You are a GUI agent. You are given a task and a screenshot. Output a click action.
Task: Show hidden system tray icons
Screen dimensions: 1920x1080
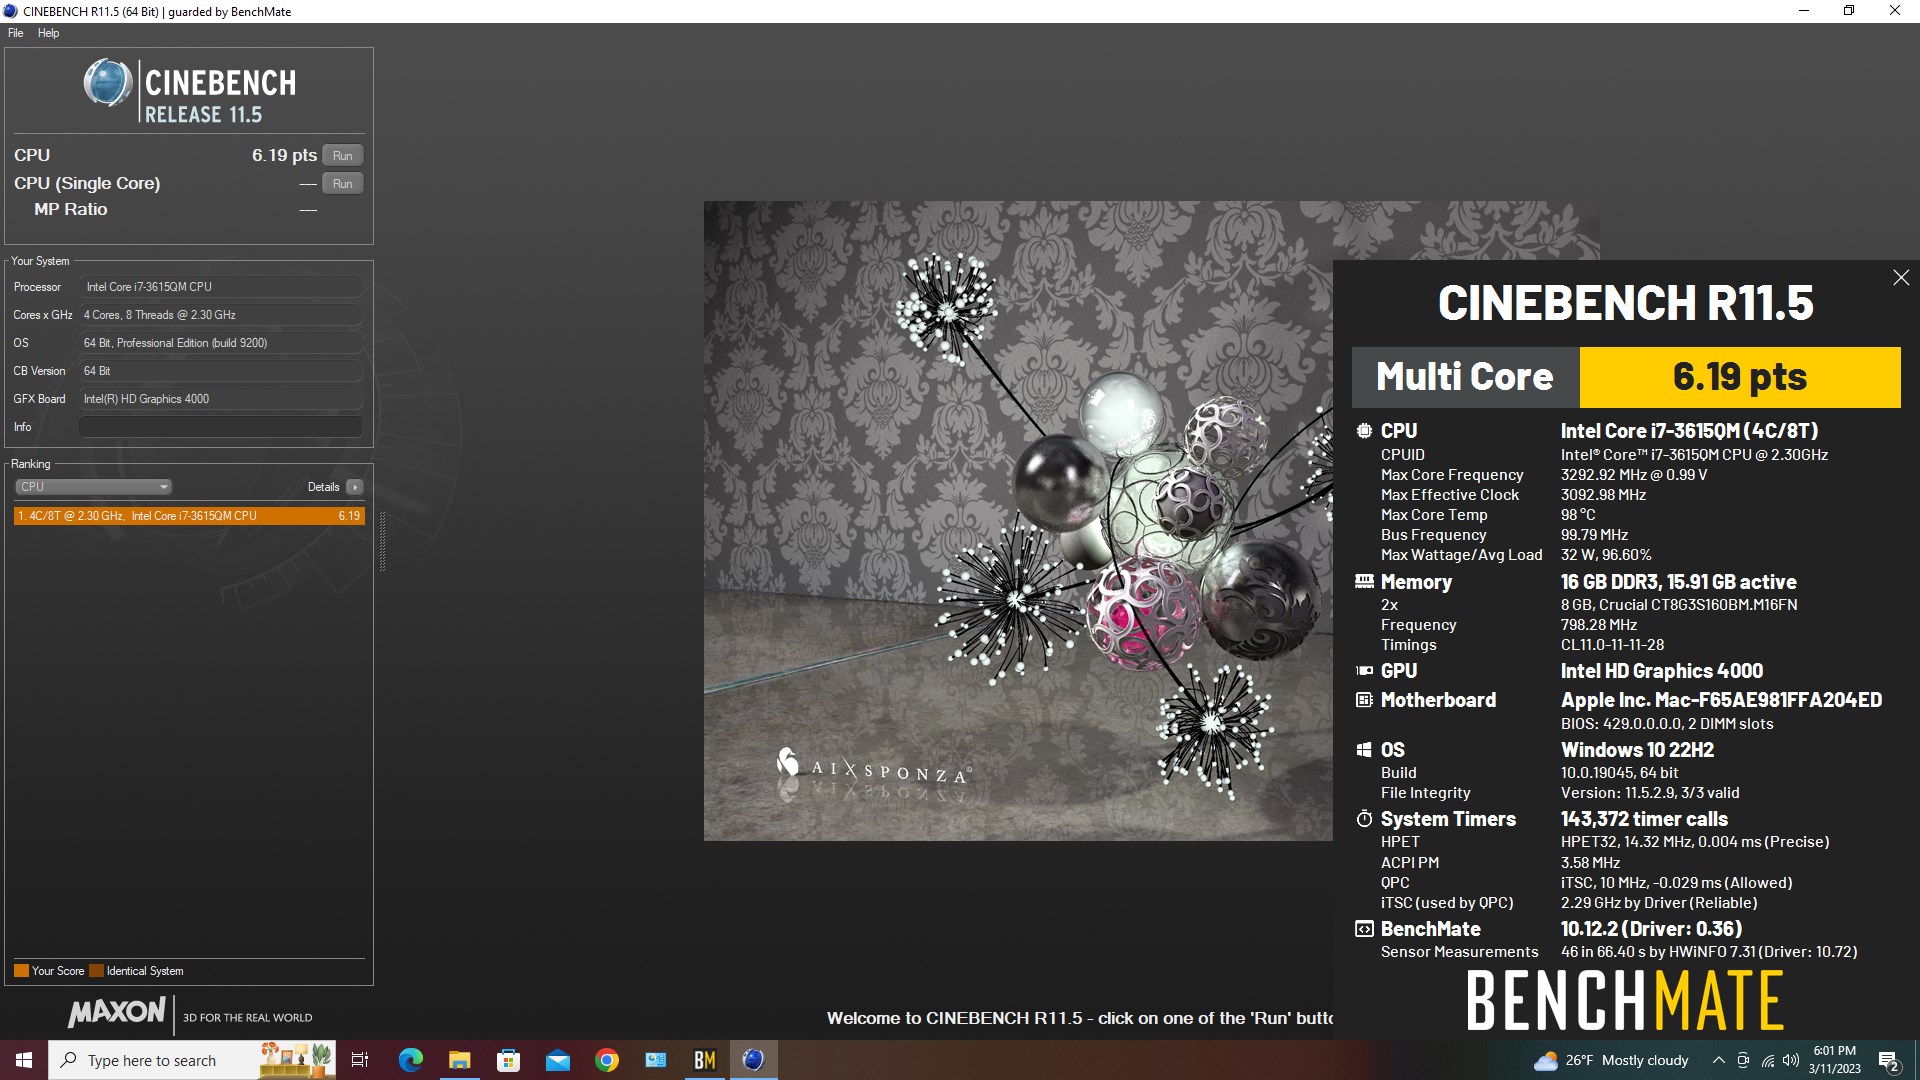coord(1718,1060)
